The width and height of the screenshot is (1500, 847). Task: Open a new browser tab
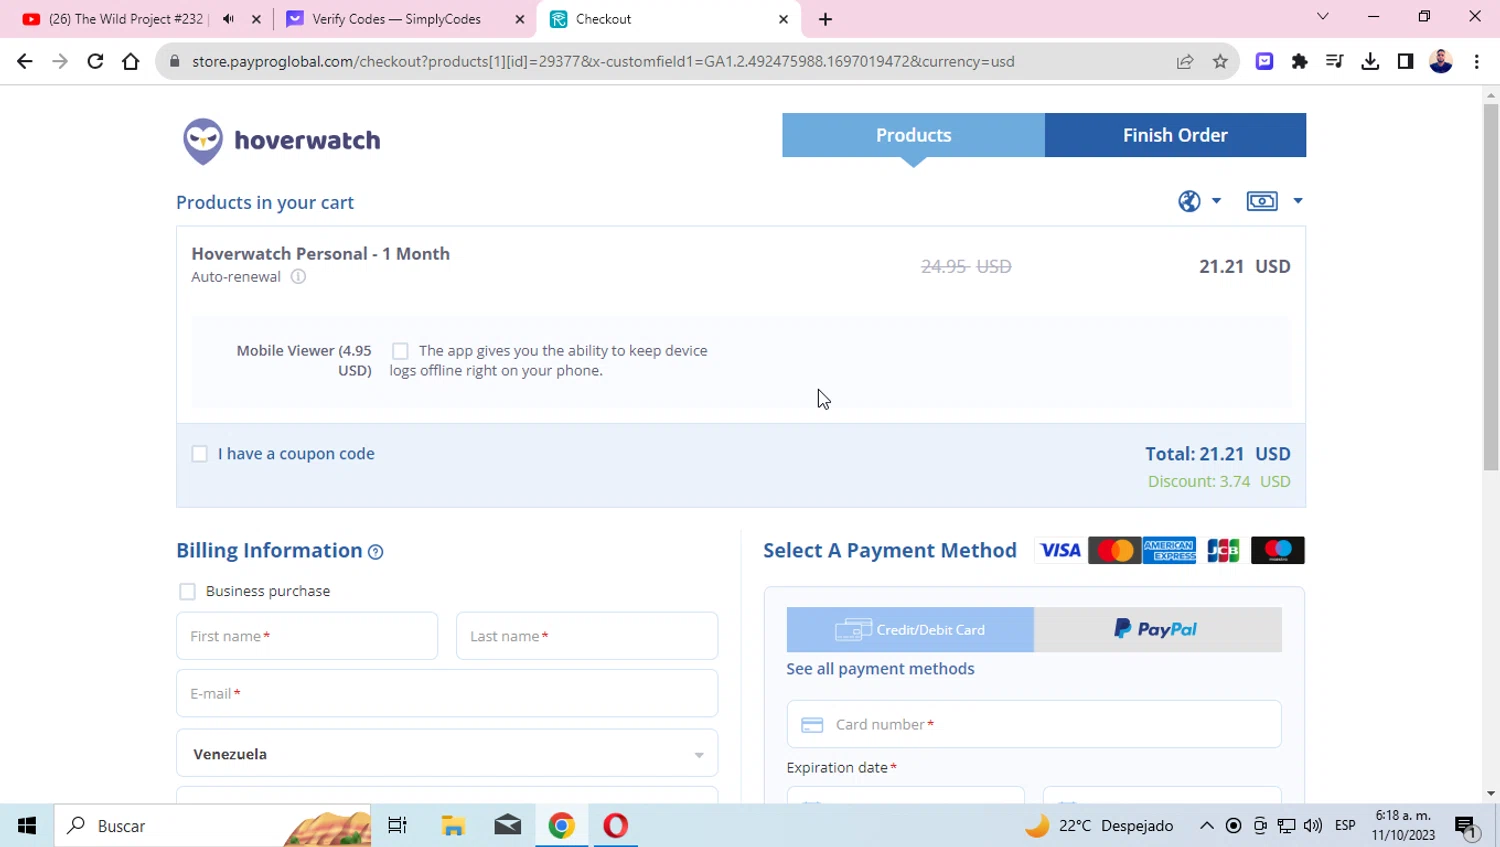click(x=825, y=19)
